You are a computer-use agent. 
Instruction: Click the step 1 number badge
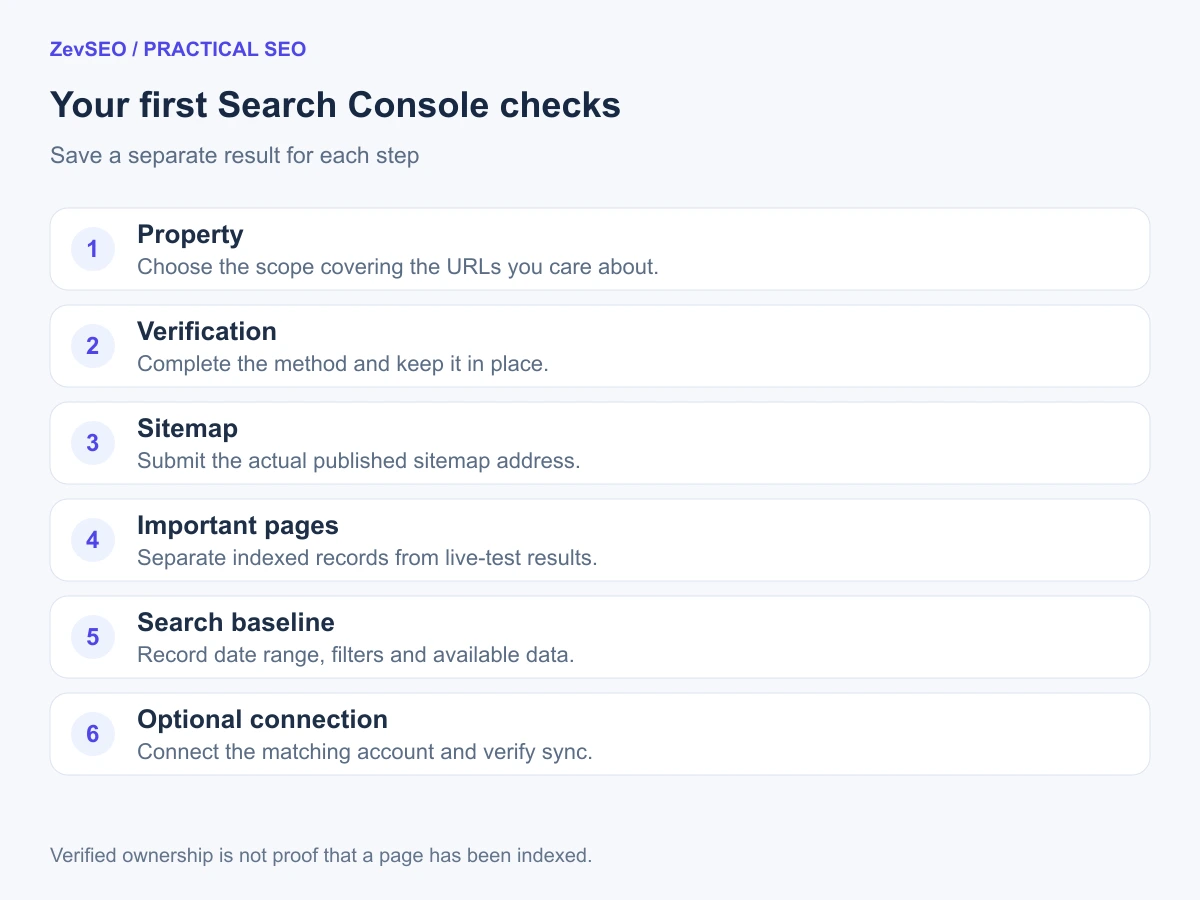point(93,249)
